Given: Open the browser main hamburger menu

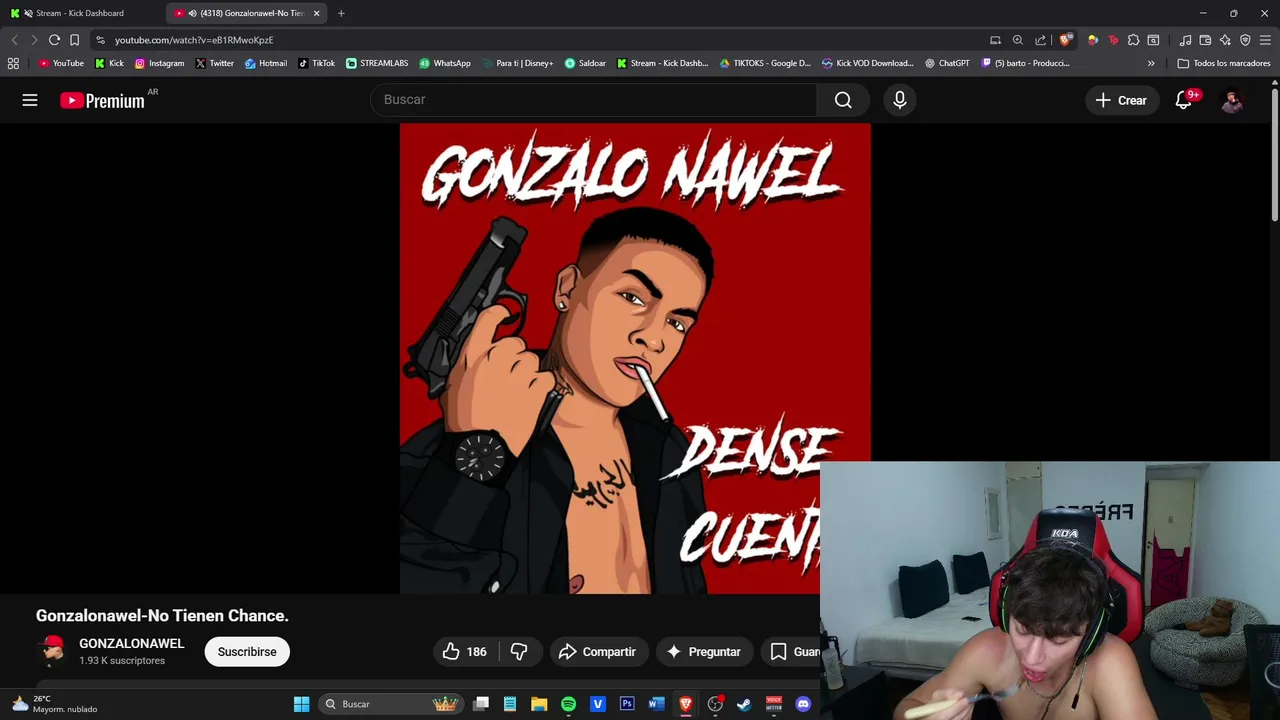Looking at the screenshot, I should (1265, 40).
